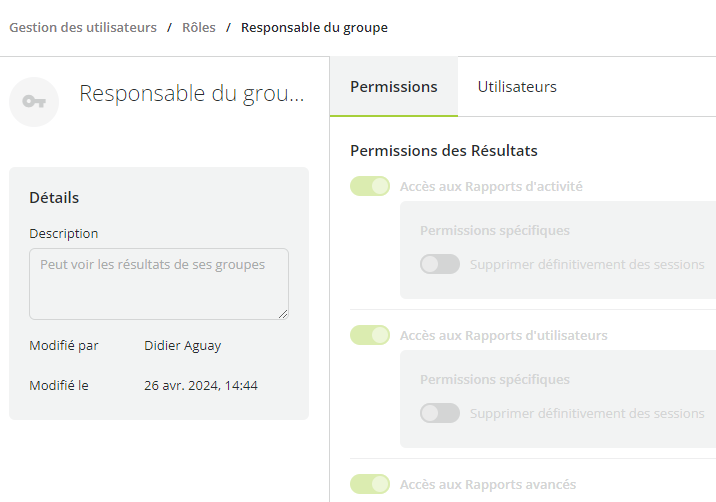Click the Accès aux Rapports d'utilisateurs label

504,335
